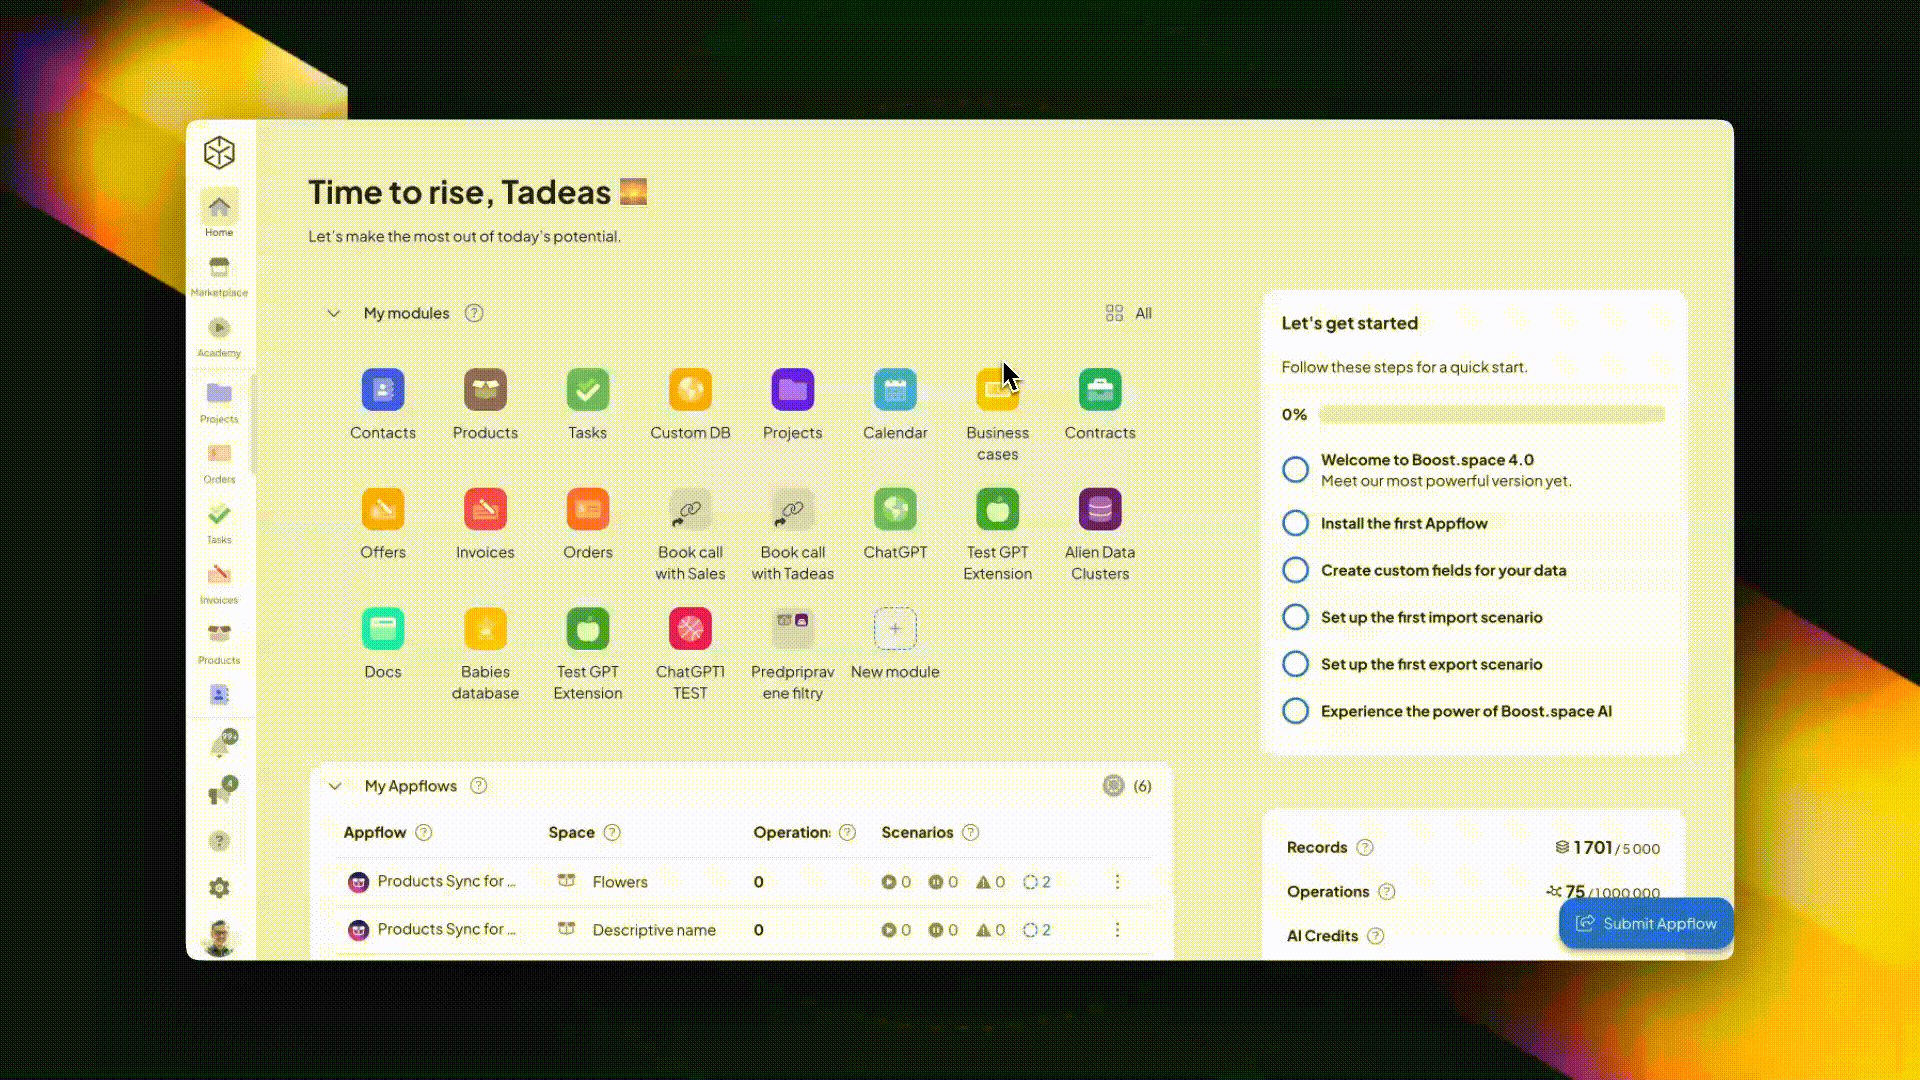Open options menu for Flowers appflow row
Viewport: 1920px width, 1080px height.
[x=1117, y=882]
